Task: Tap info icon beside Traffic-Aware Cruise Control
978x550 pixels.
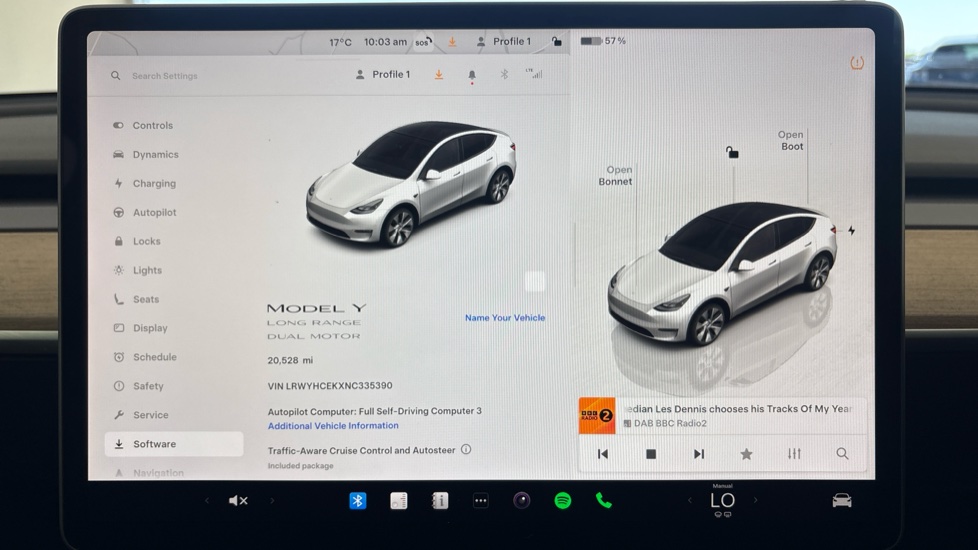Action: coord(466,449)
